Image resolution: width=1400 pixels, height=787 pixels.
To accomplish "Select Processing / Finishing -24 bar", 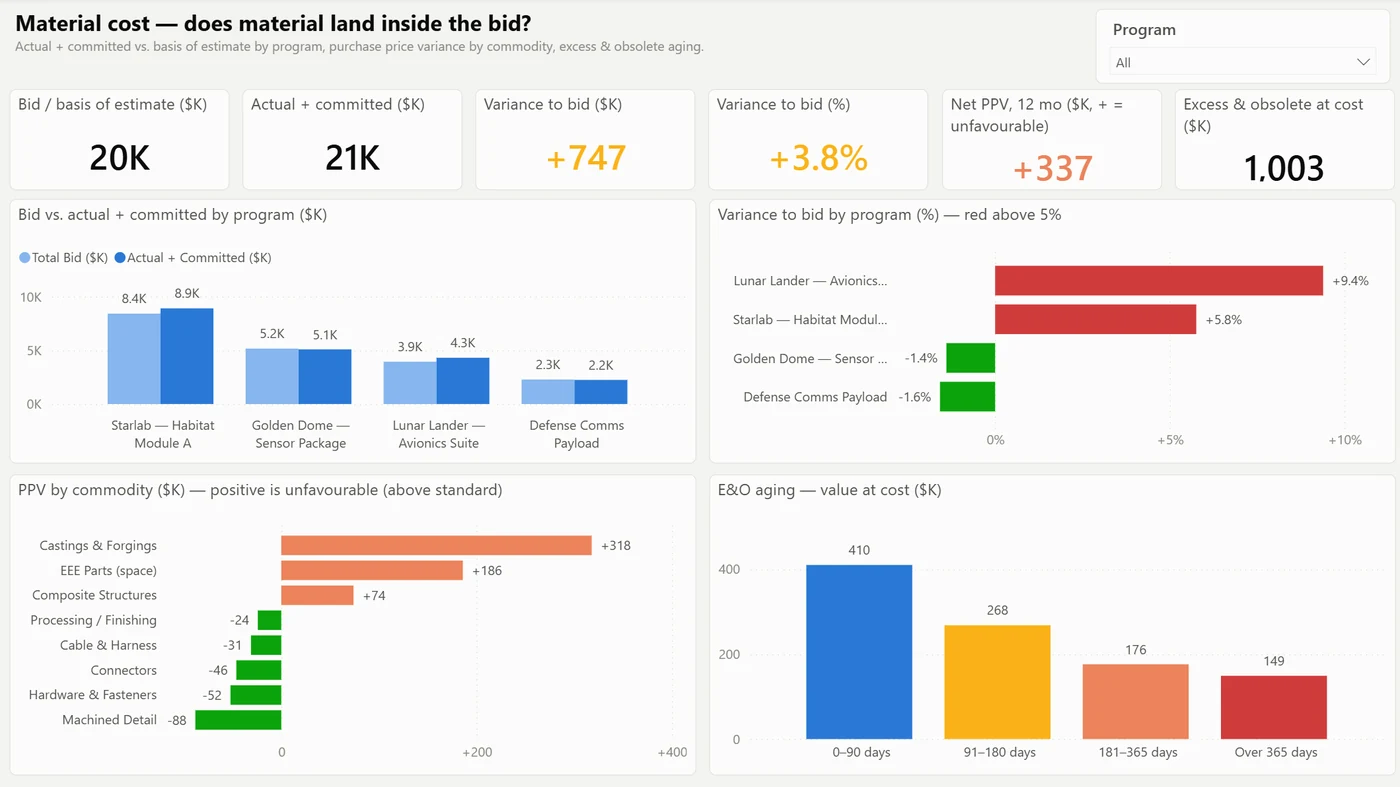I will 269,620.
